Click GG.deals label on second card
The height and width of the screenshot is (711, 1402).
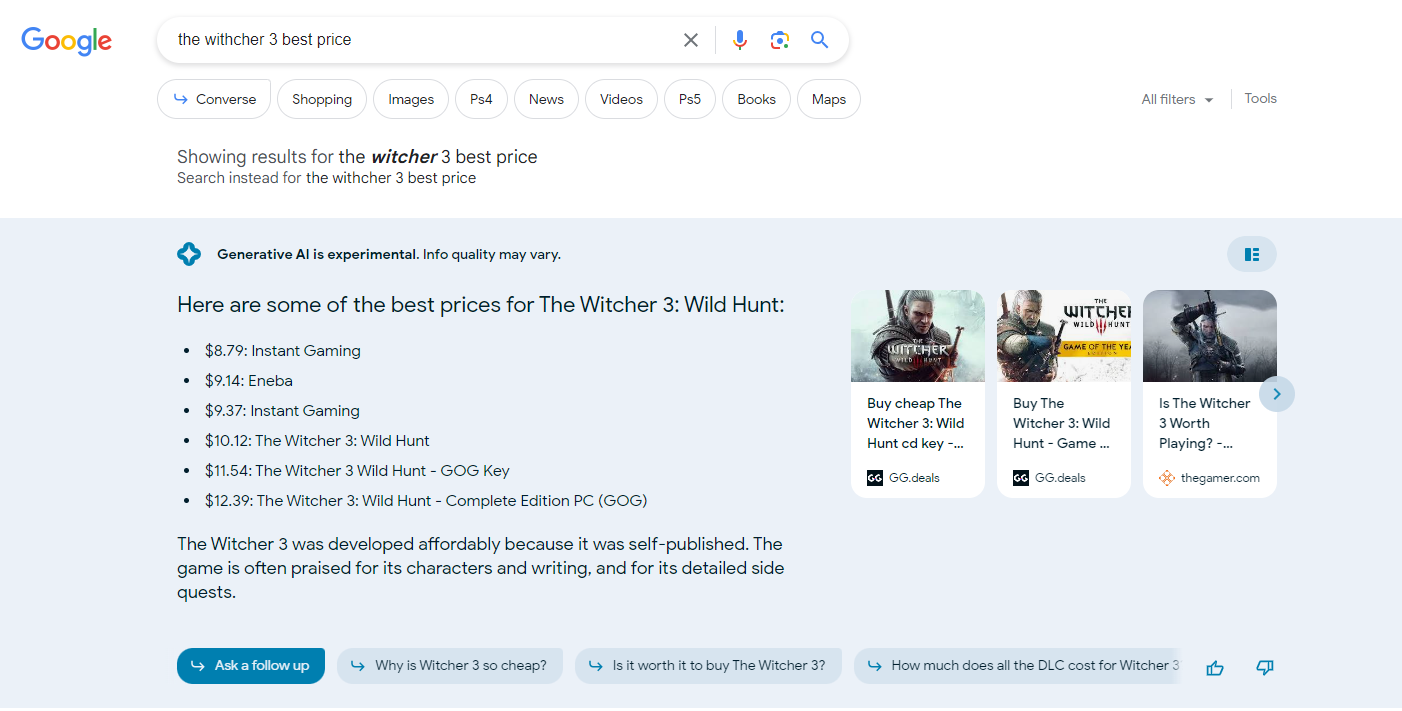[x=1060, y=478]
